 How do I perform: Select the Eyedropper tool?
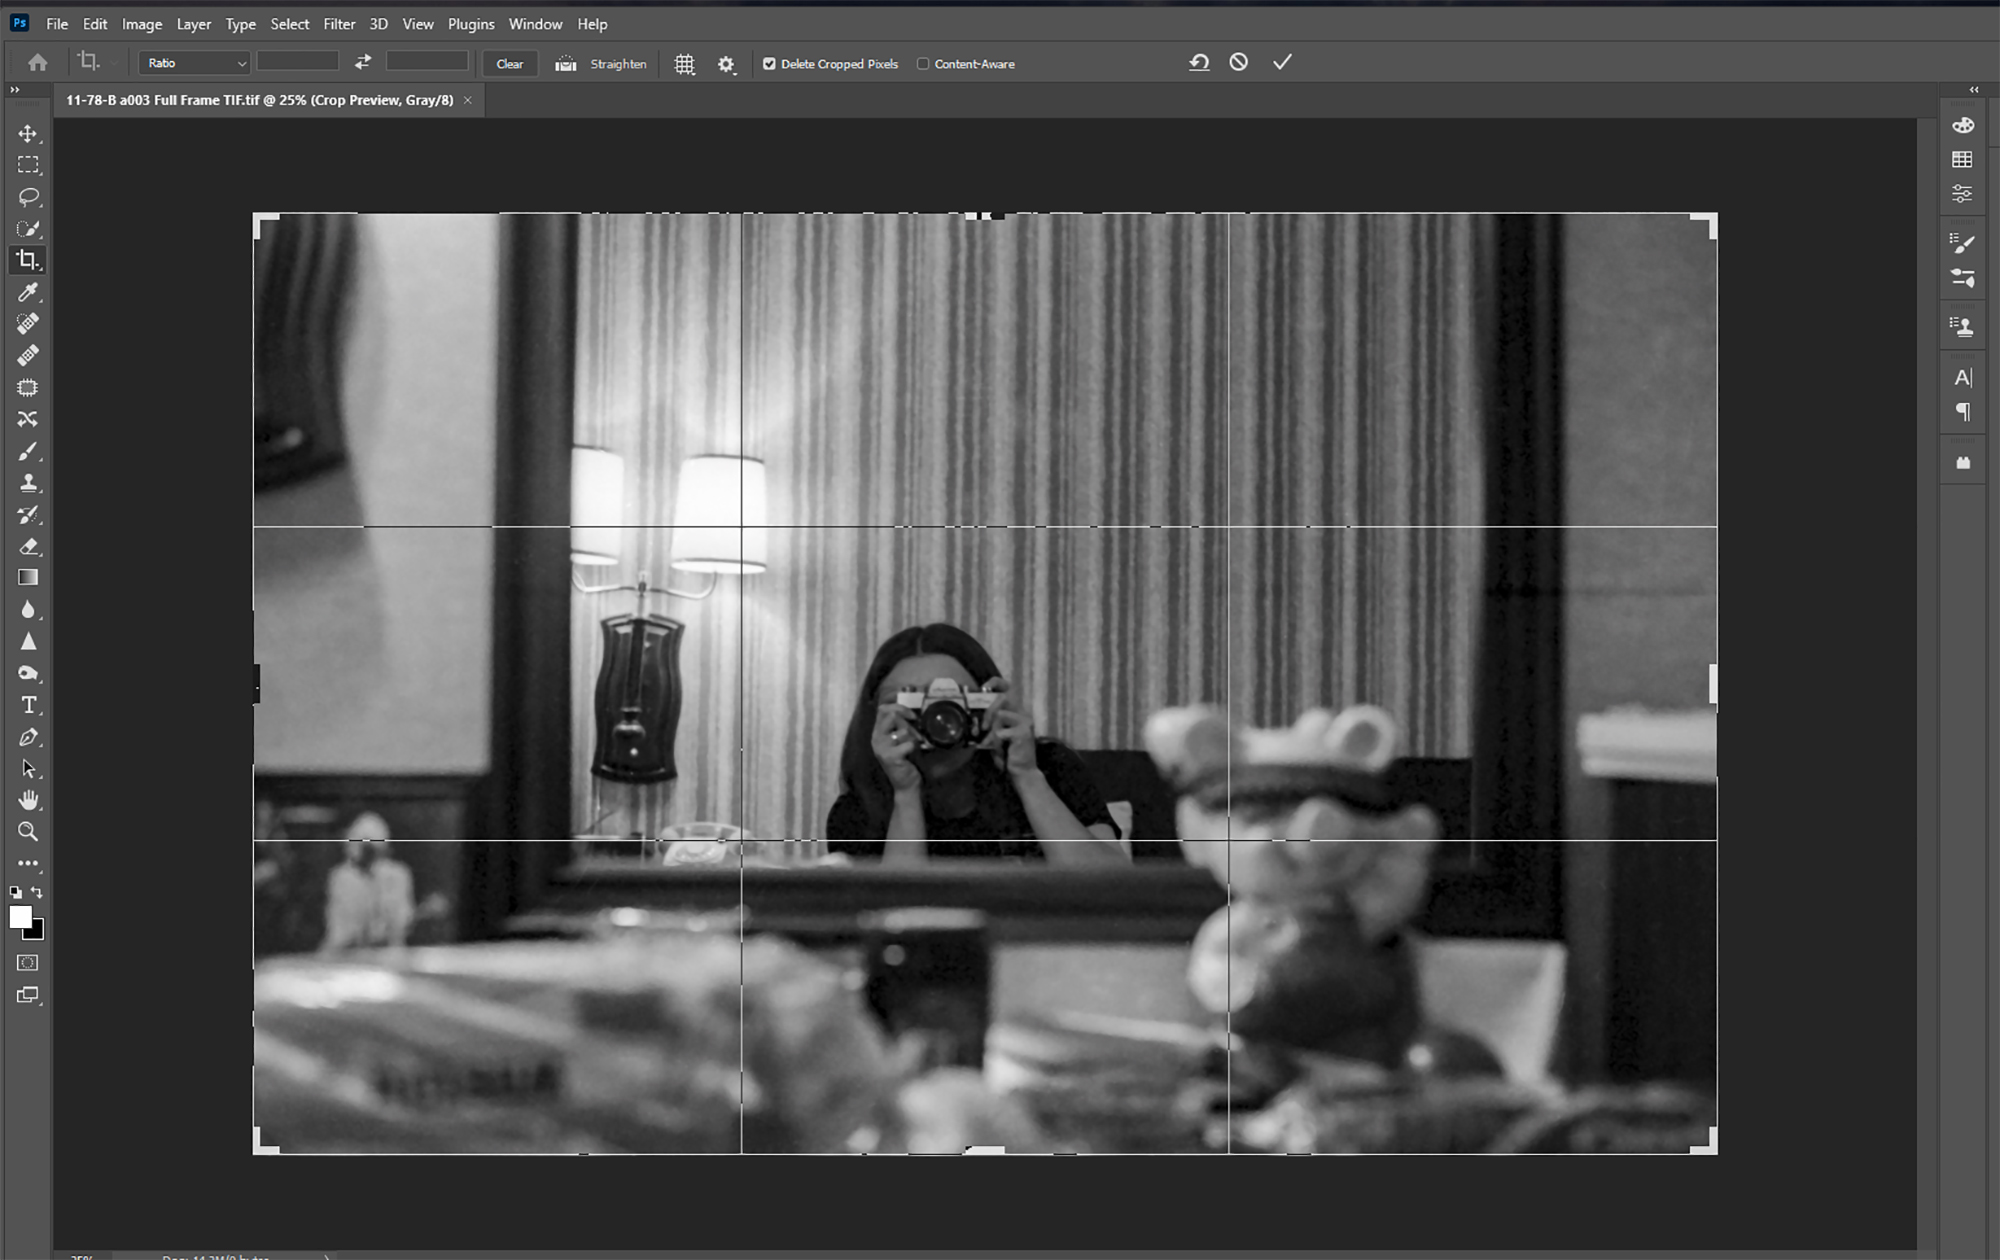28,292
